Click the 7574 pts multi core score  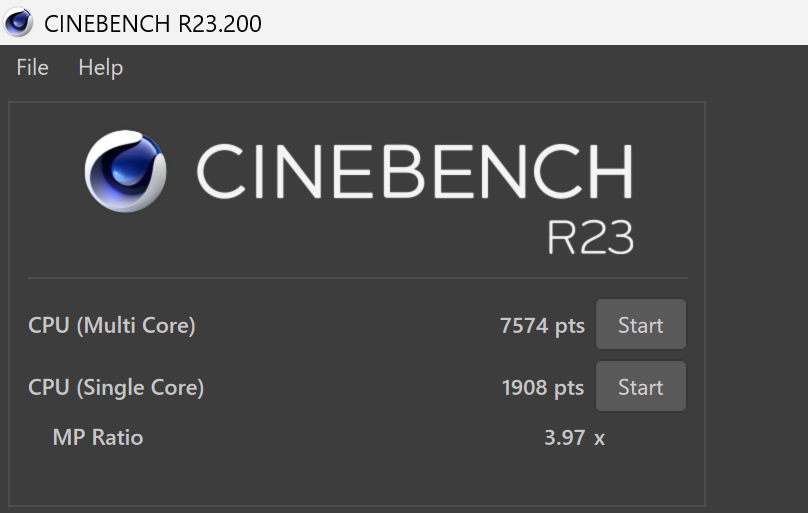(x=542, y=325)
